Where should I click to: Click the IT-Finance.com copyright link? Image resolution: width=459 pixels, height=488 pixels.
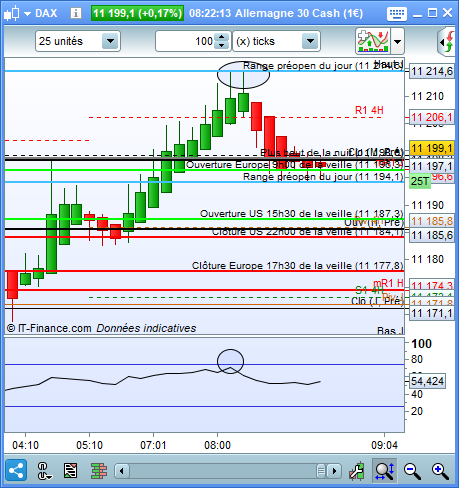pyautogui.click(x=49, y=328)
